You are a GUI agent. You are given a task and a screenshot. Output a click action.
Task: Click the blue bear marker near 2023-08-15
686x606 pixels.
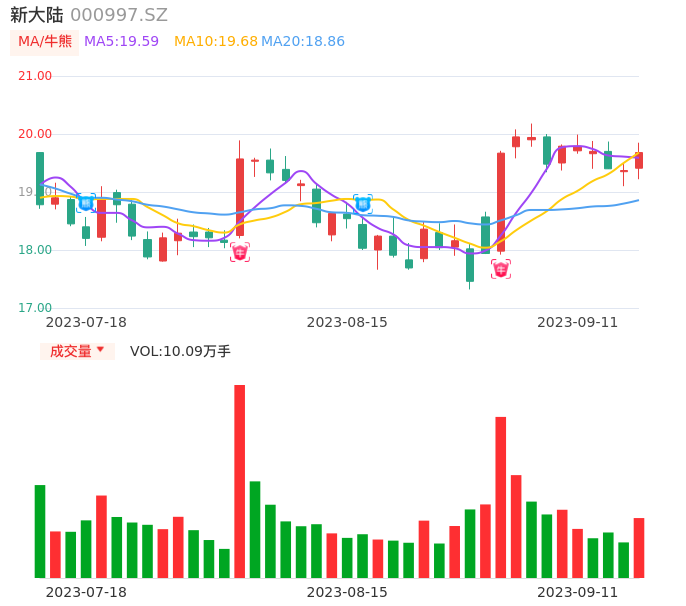click(363, 204)
